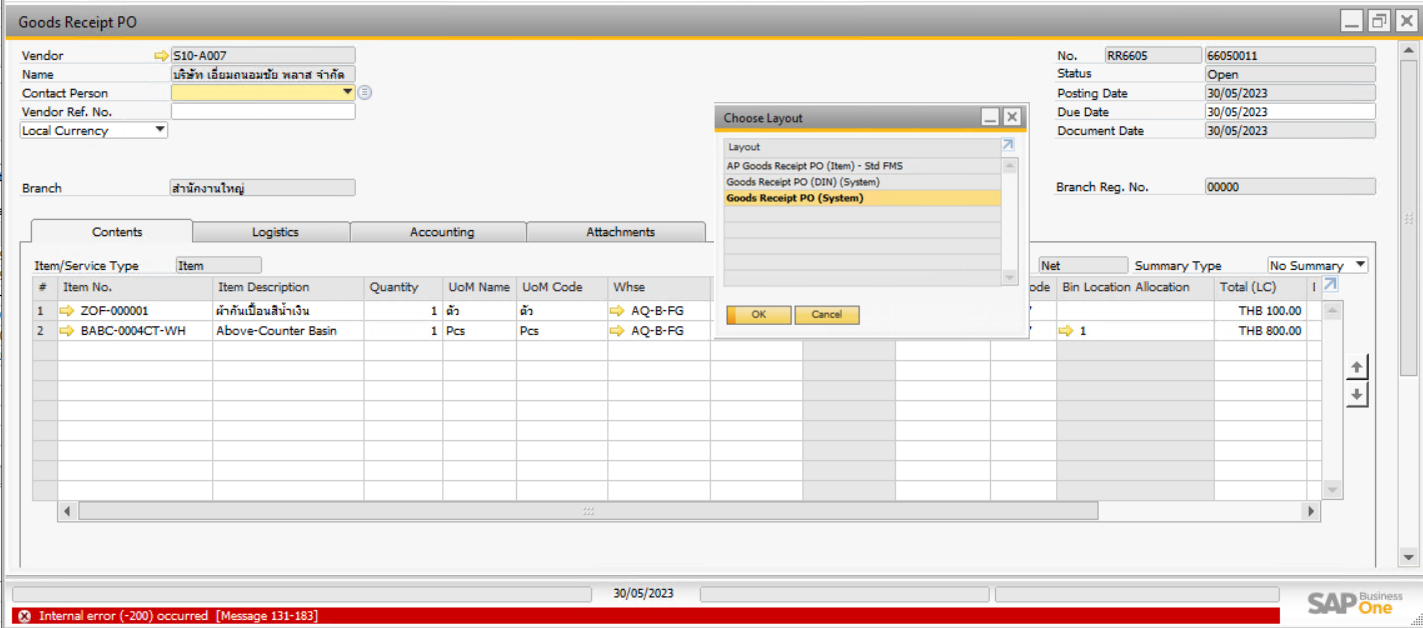Move selected row down with arrow
This screenshot has width=1423, height=628.
pos(1356,395)
